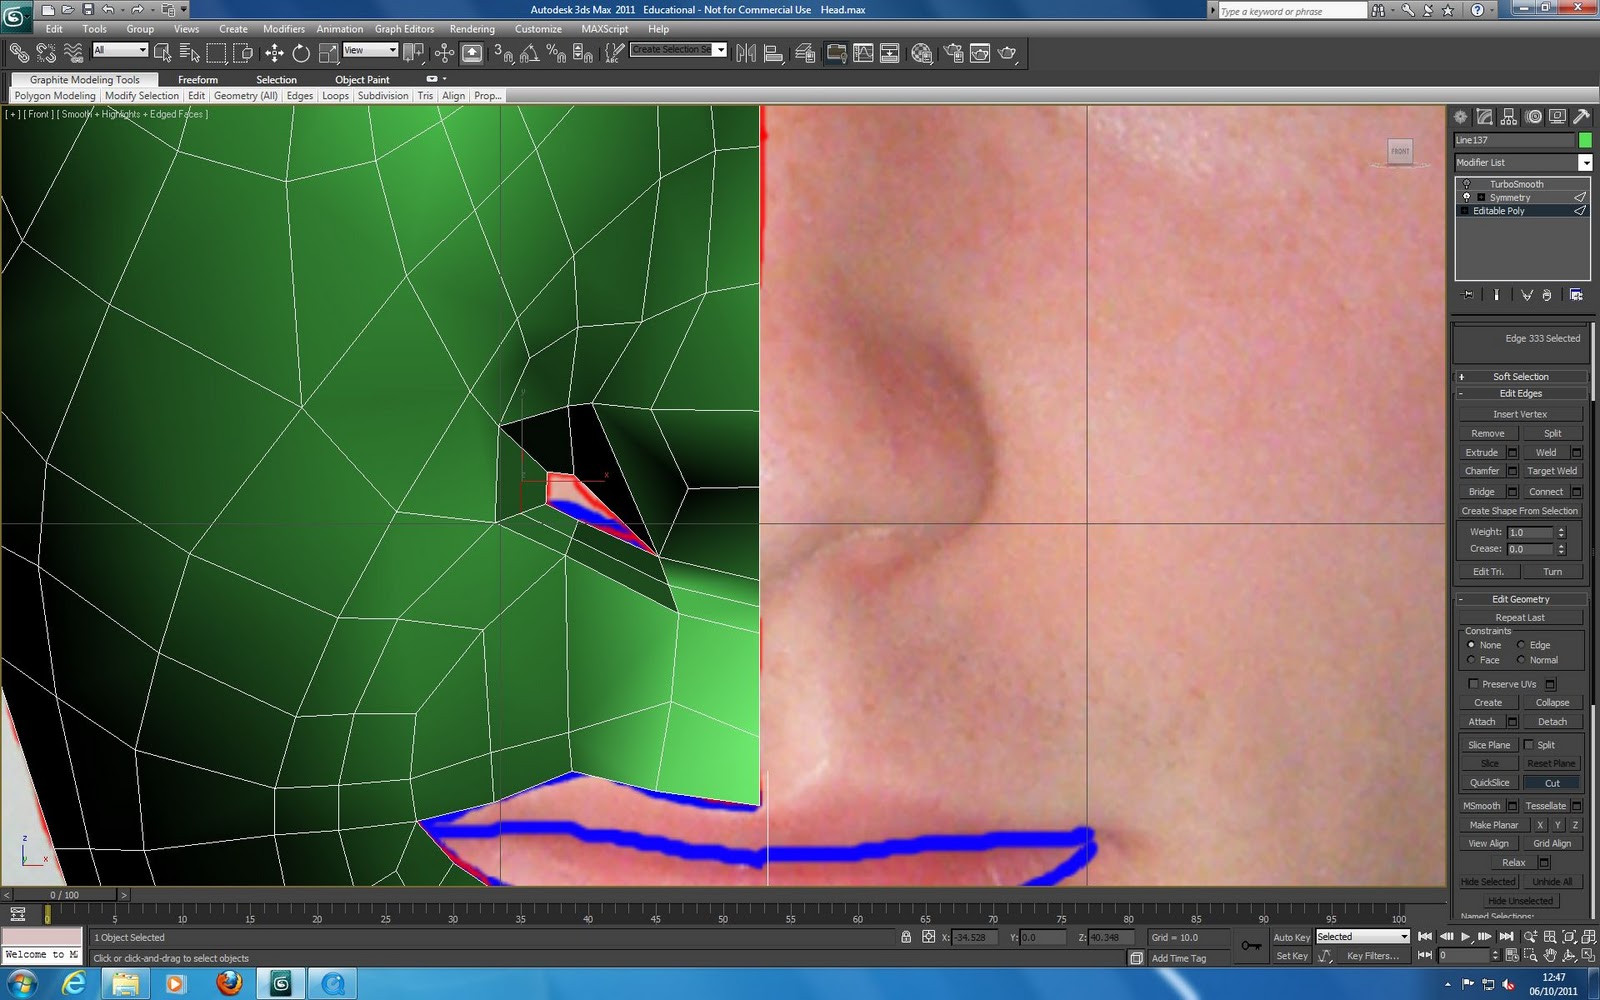The image size is (1600, 1000).
Task: Click the Rectangular Selection Region icon
Action: [x=216, y=53]
